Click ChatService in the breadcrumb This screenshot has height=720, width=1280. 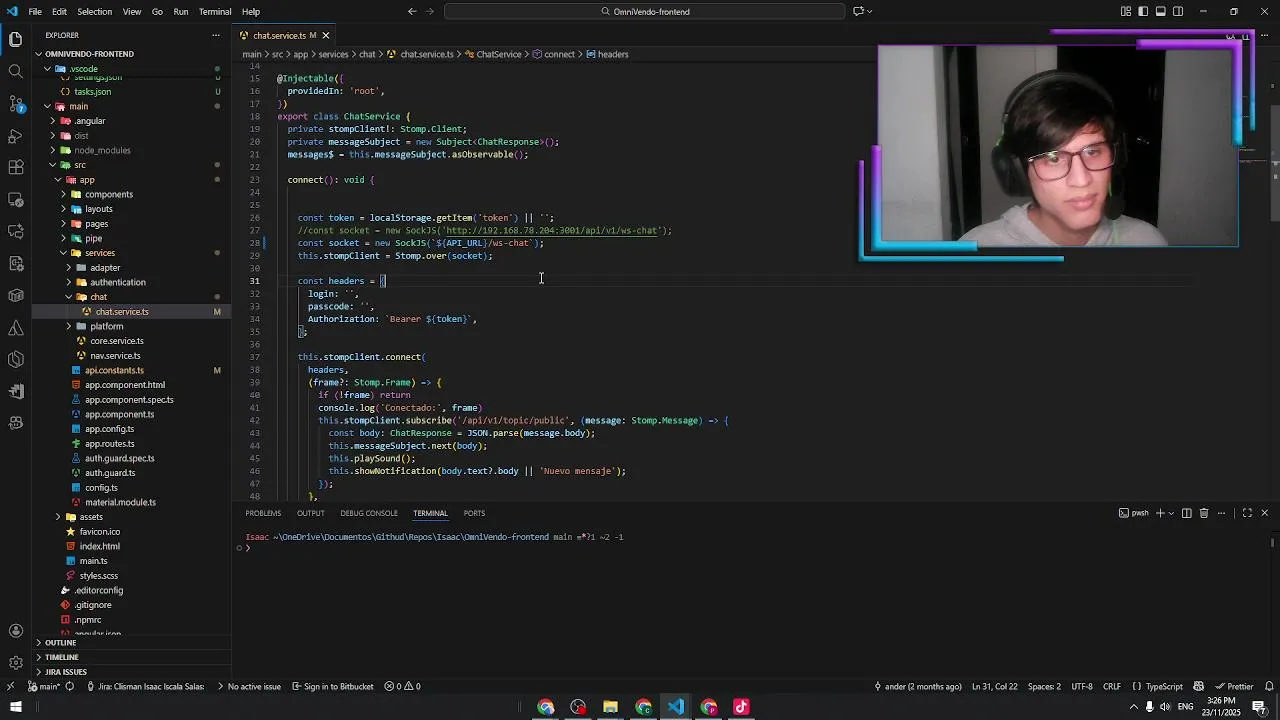click(498, 54)
